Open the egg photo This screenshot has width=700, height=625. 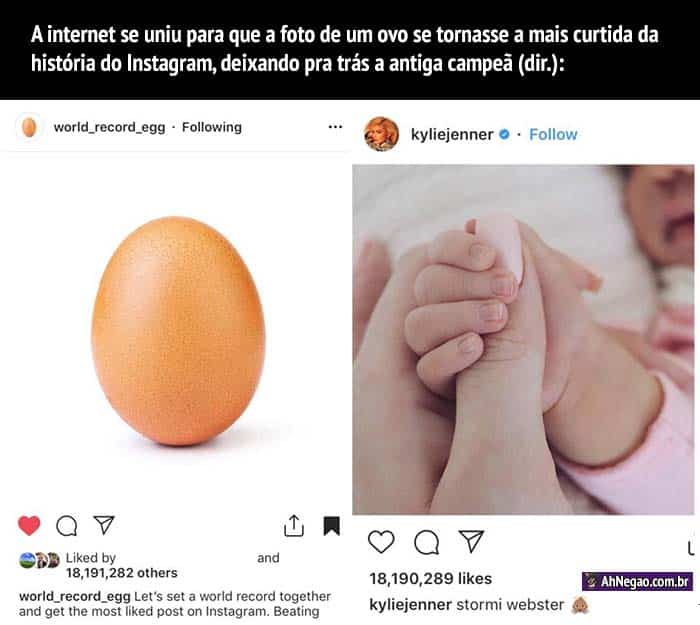[178, 331]
